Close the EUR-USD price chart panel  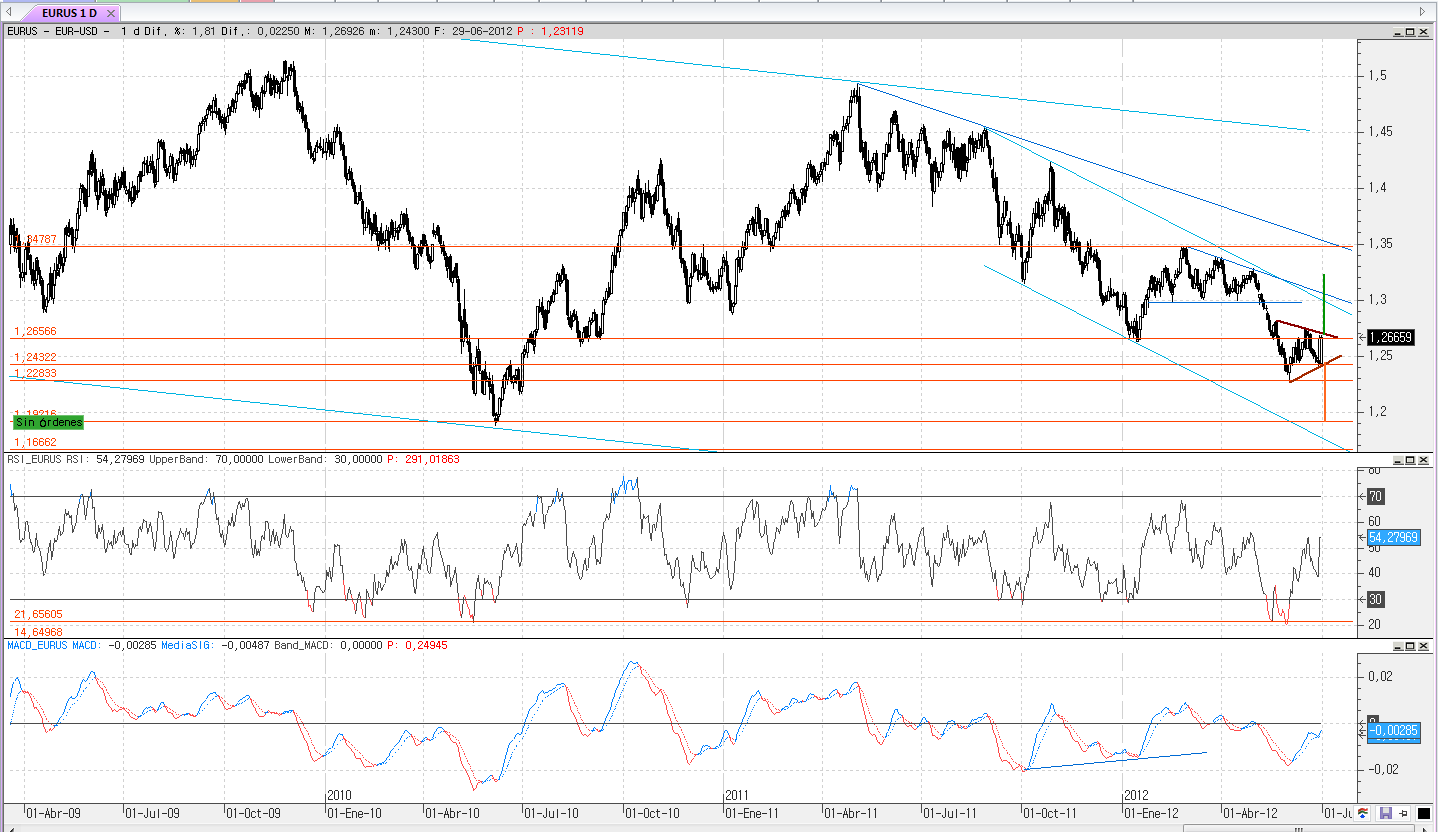[1424, 32]
